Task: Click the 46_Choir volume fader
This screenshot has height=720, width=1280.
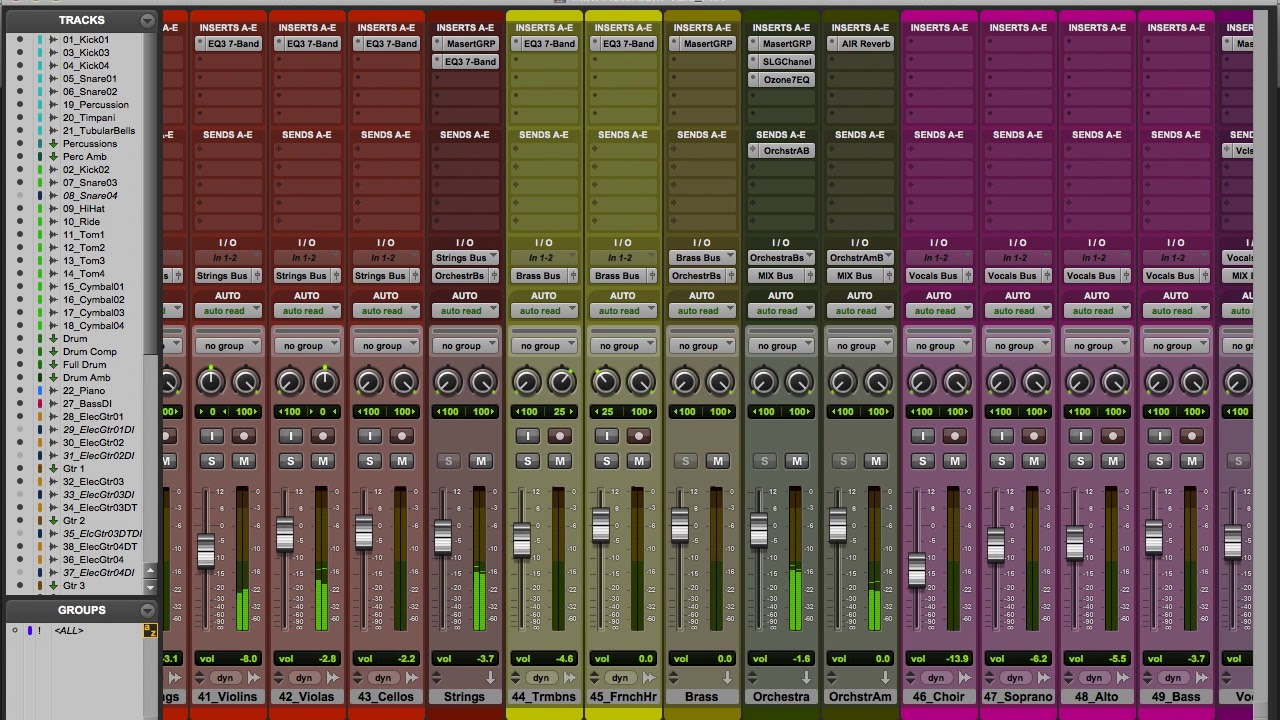Action: 917,570
